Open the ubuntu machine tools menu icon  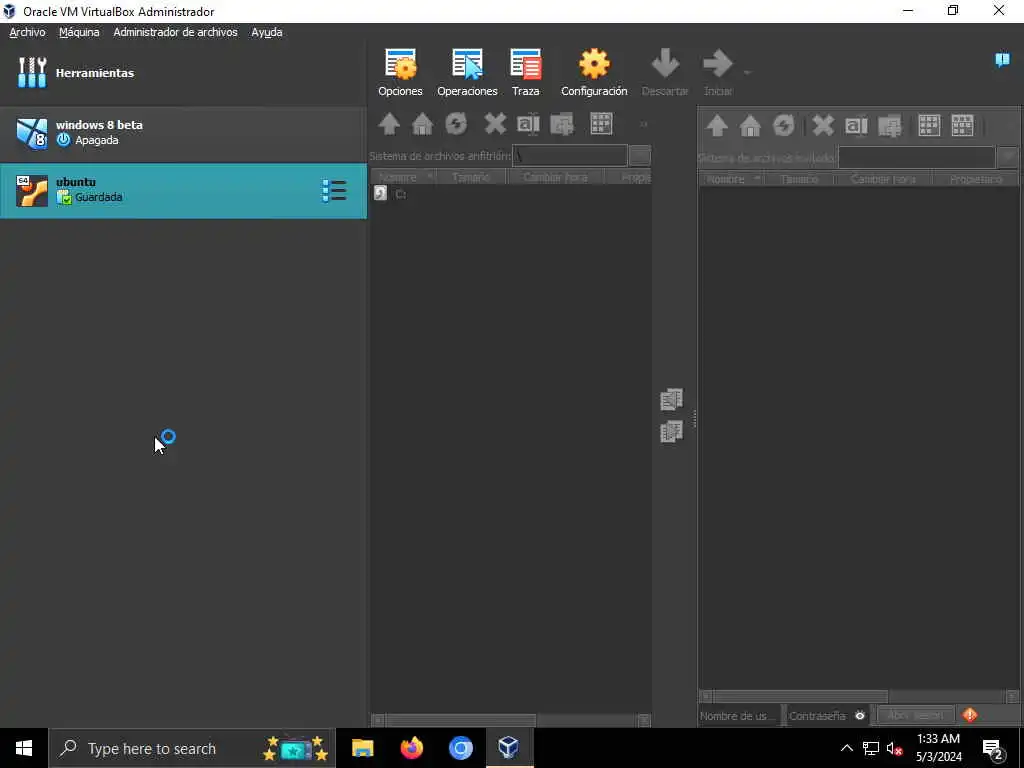[334, 191]
